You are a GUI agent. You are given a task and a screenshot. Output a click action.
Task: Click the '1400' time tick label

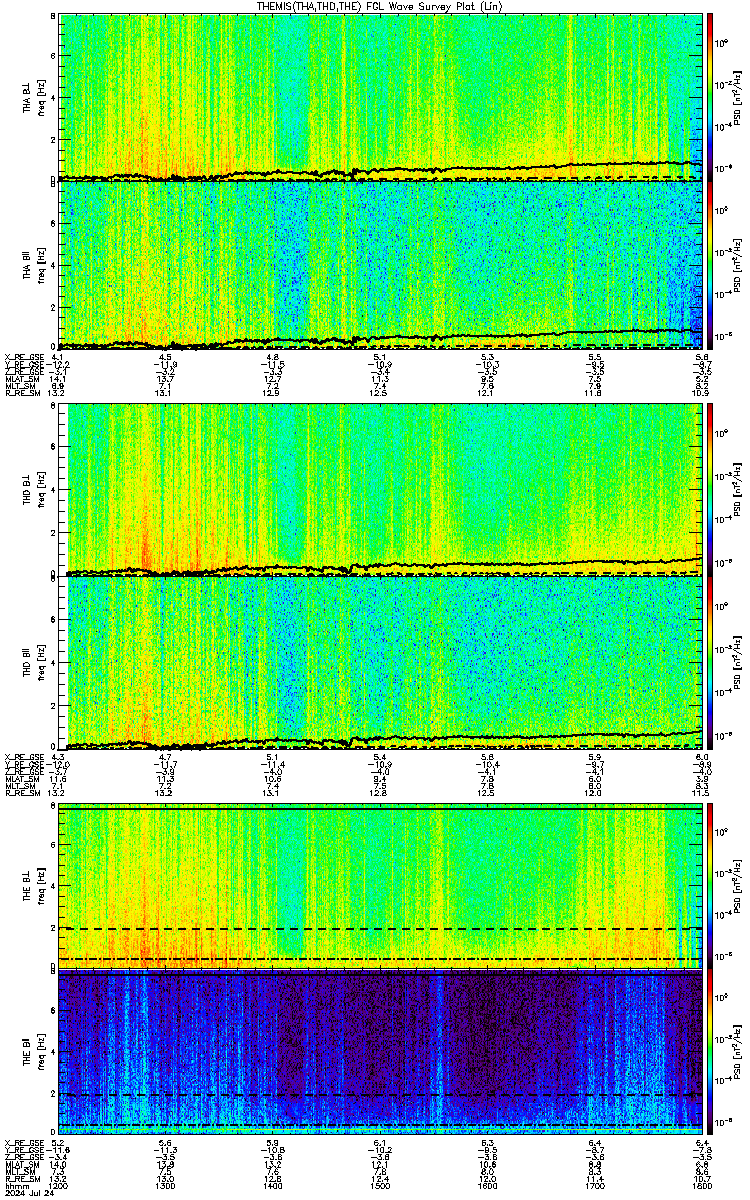(x=273, y=1186)
